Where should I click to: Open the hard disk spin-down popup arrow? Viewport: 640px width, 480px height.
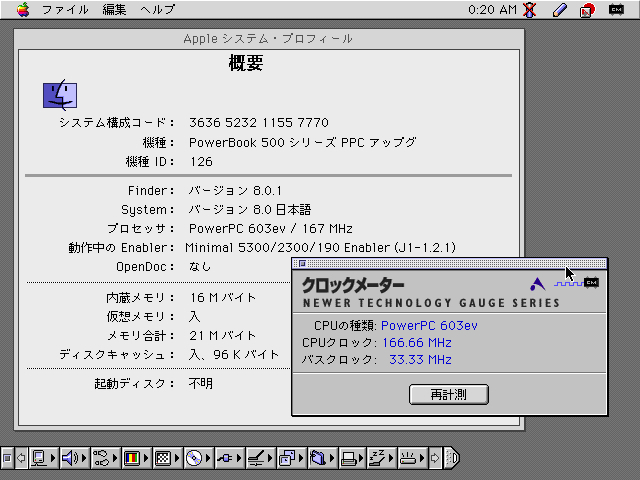[x=270, y=458]
